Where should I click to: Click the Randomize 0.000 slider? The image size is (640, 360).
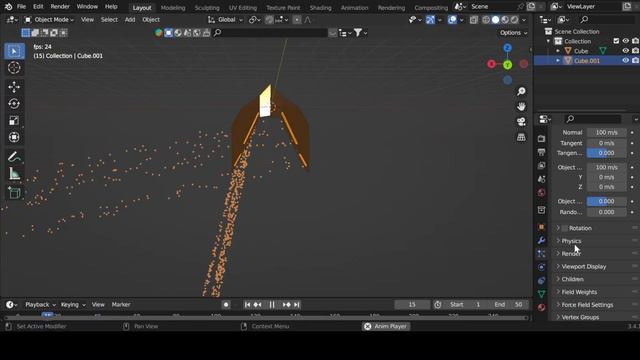606,212
